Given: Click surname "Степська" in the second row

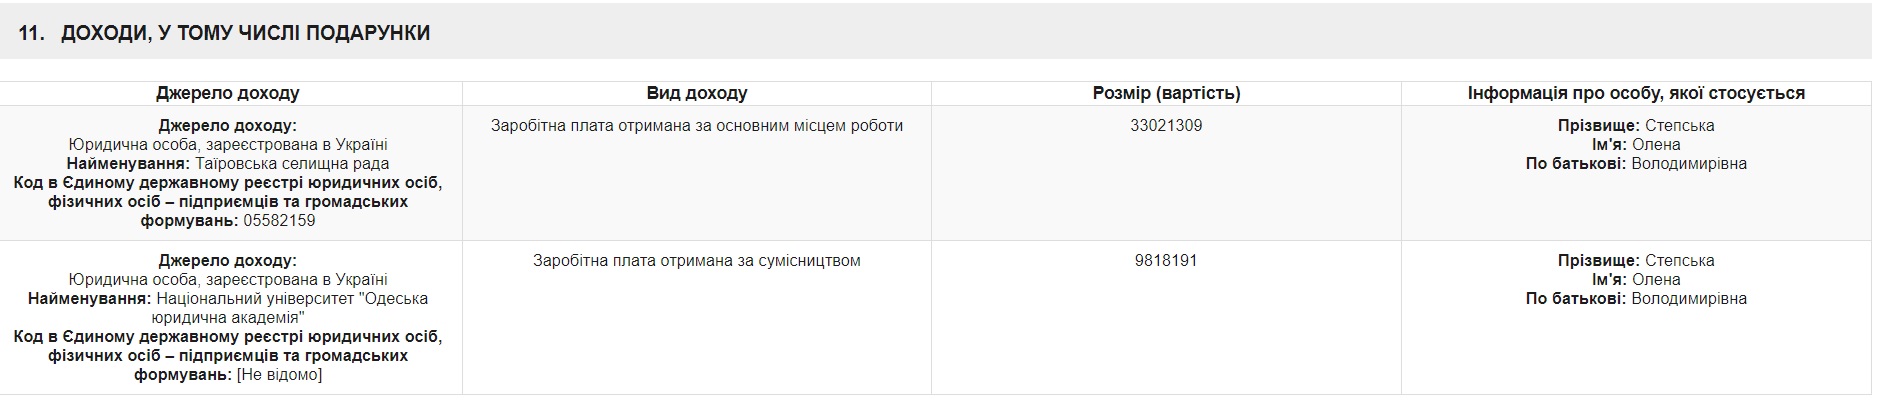Looking at the screenshot, I should click(x=1679, y=261).
